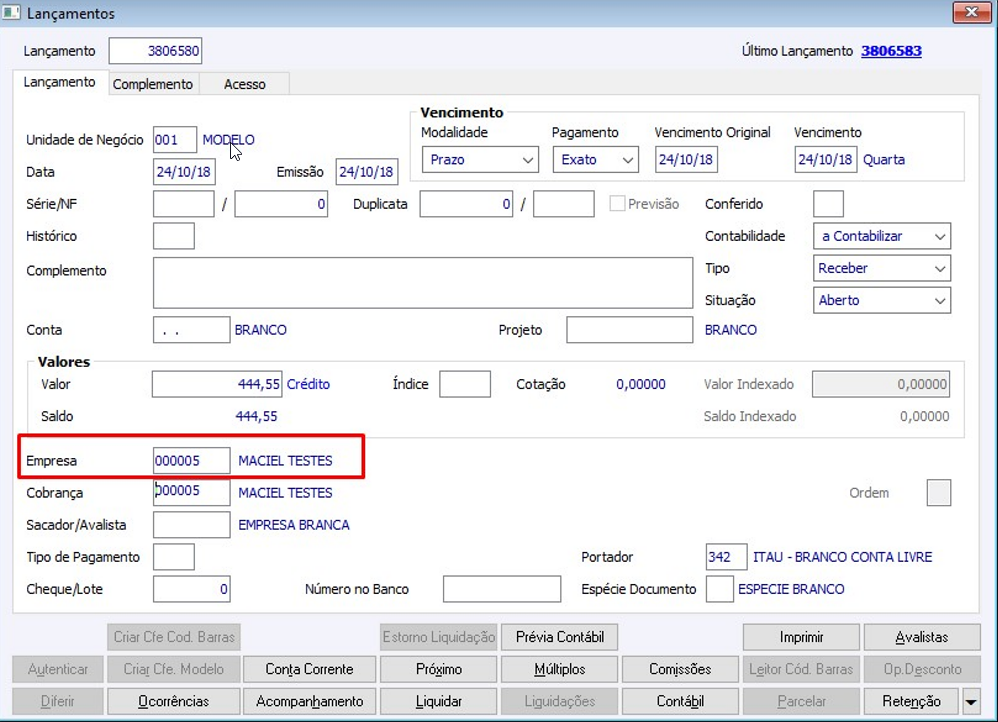The image size is (998, 722).
Task: Switch to the Complemento tab
Action: coord(153,84)
